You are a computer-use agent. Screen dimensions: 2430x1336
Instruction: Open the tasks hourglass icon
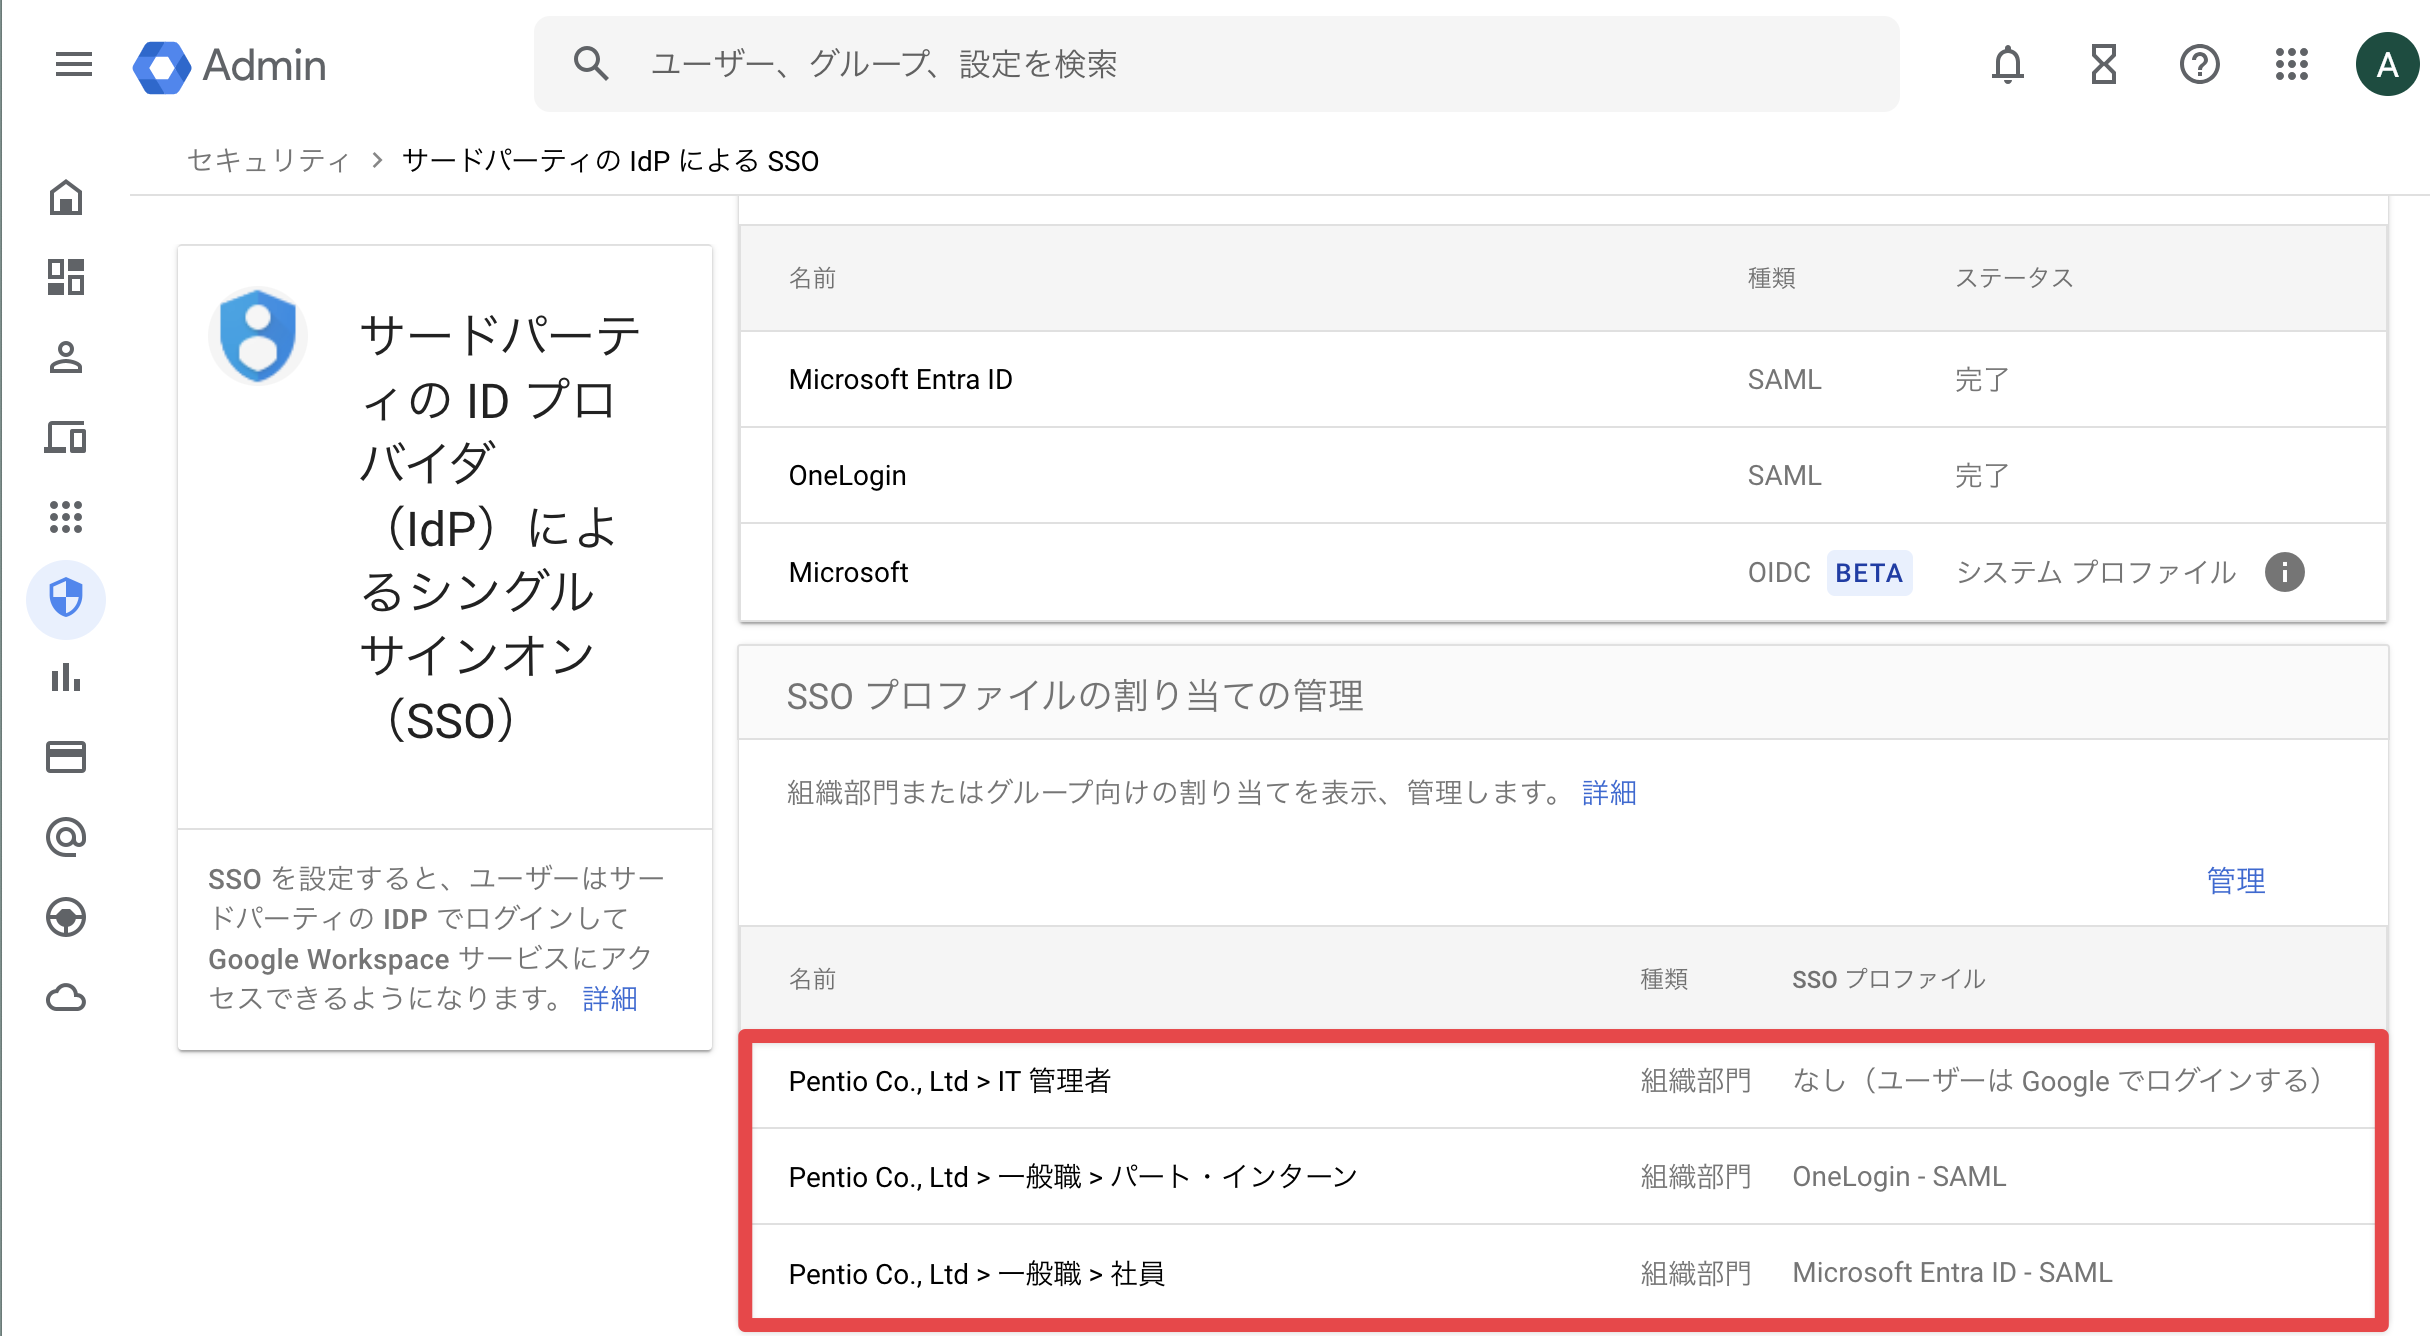[2103, 65]
